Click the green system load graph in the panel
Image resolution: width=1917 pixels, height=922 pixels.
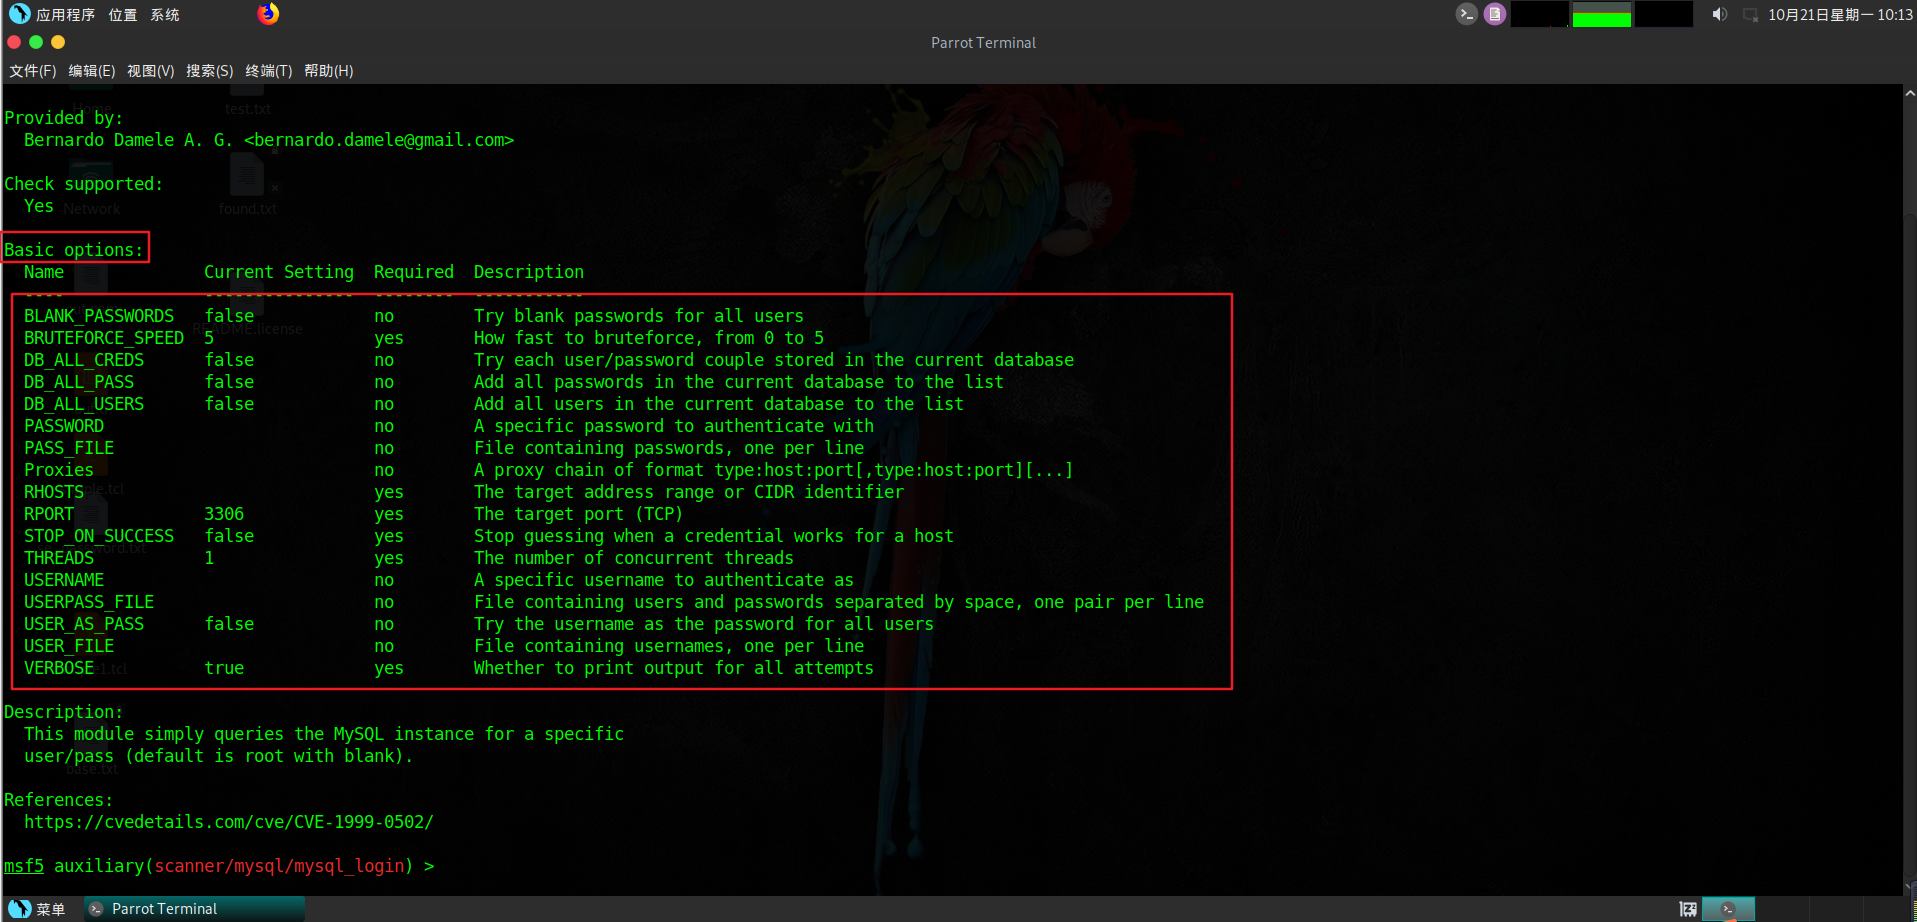click(x=1601, y=14)
